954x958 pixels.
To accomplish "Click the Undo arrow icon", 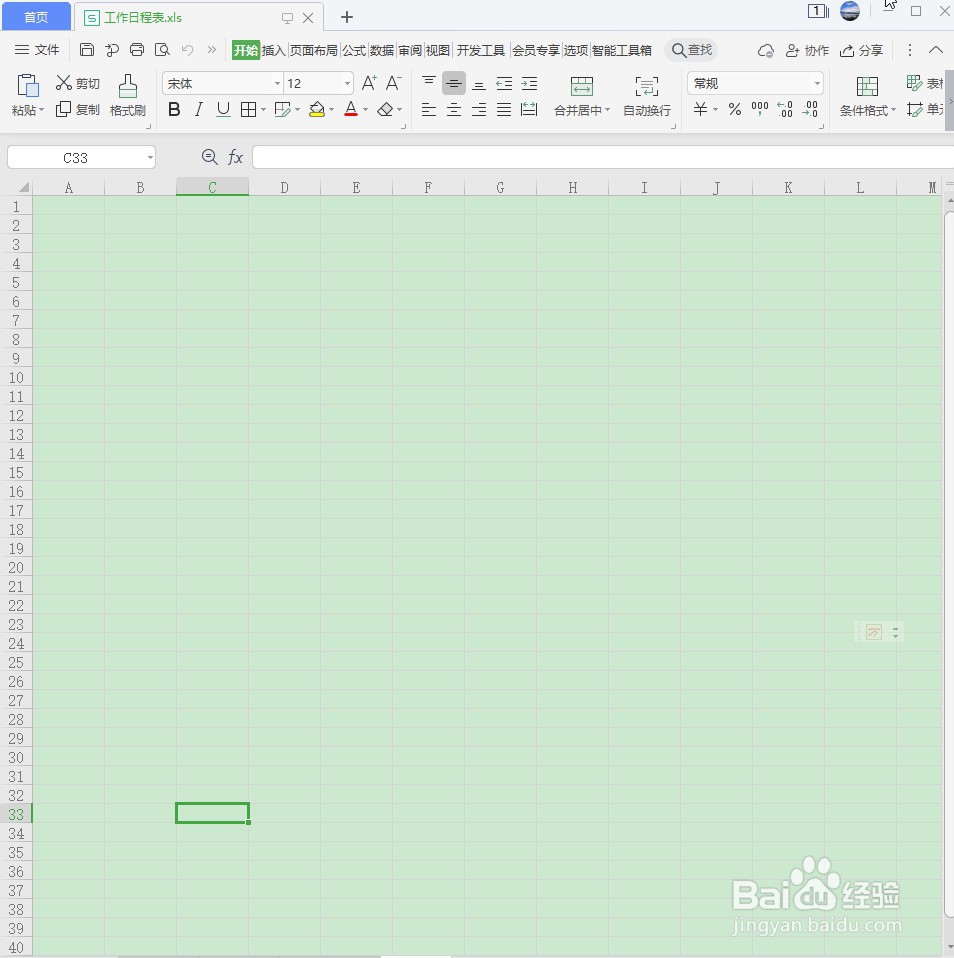I will [188, 50].
